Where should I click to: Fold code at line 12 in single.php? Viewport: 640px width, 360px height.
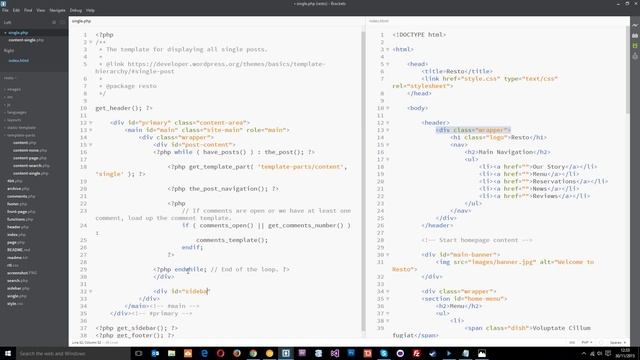(91, 123)
